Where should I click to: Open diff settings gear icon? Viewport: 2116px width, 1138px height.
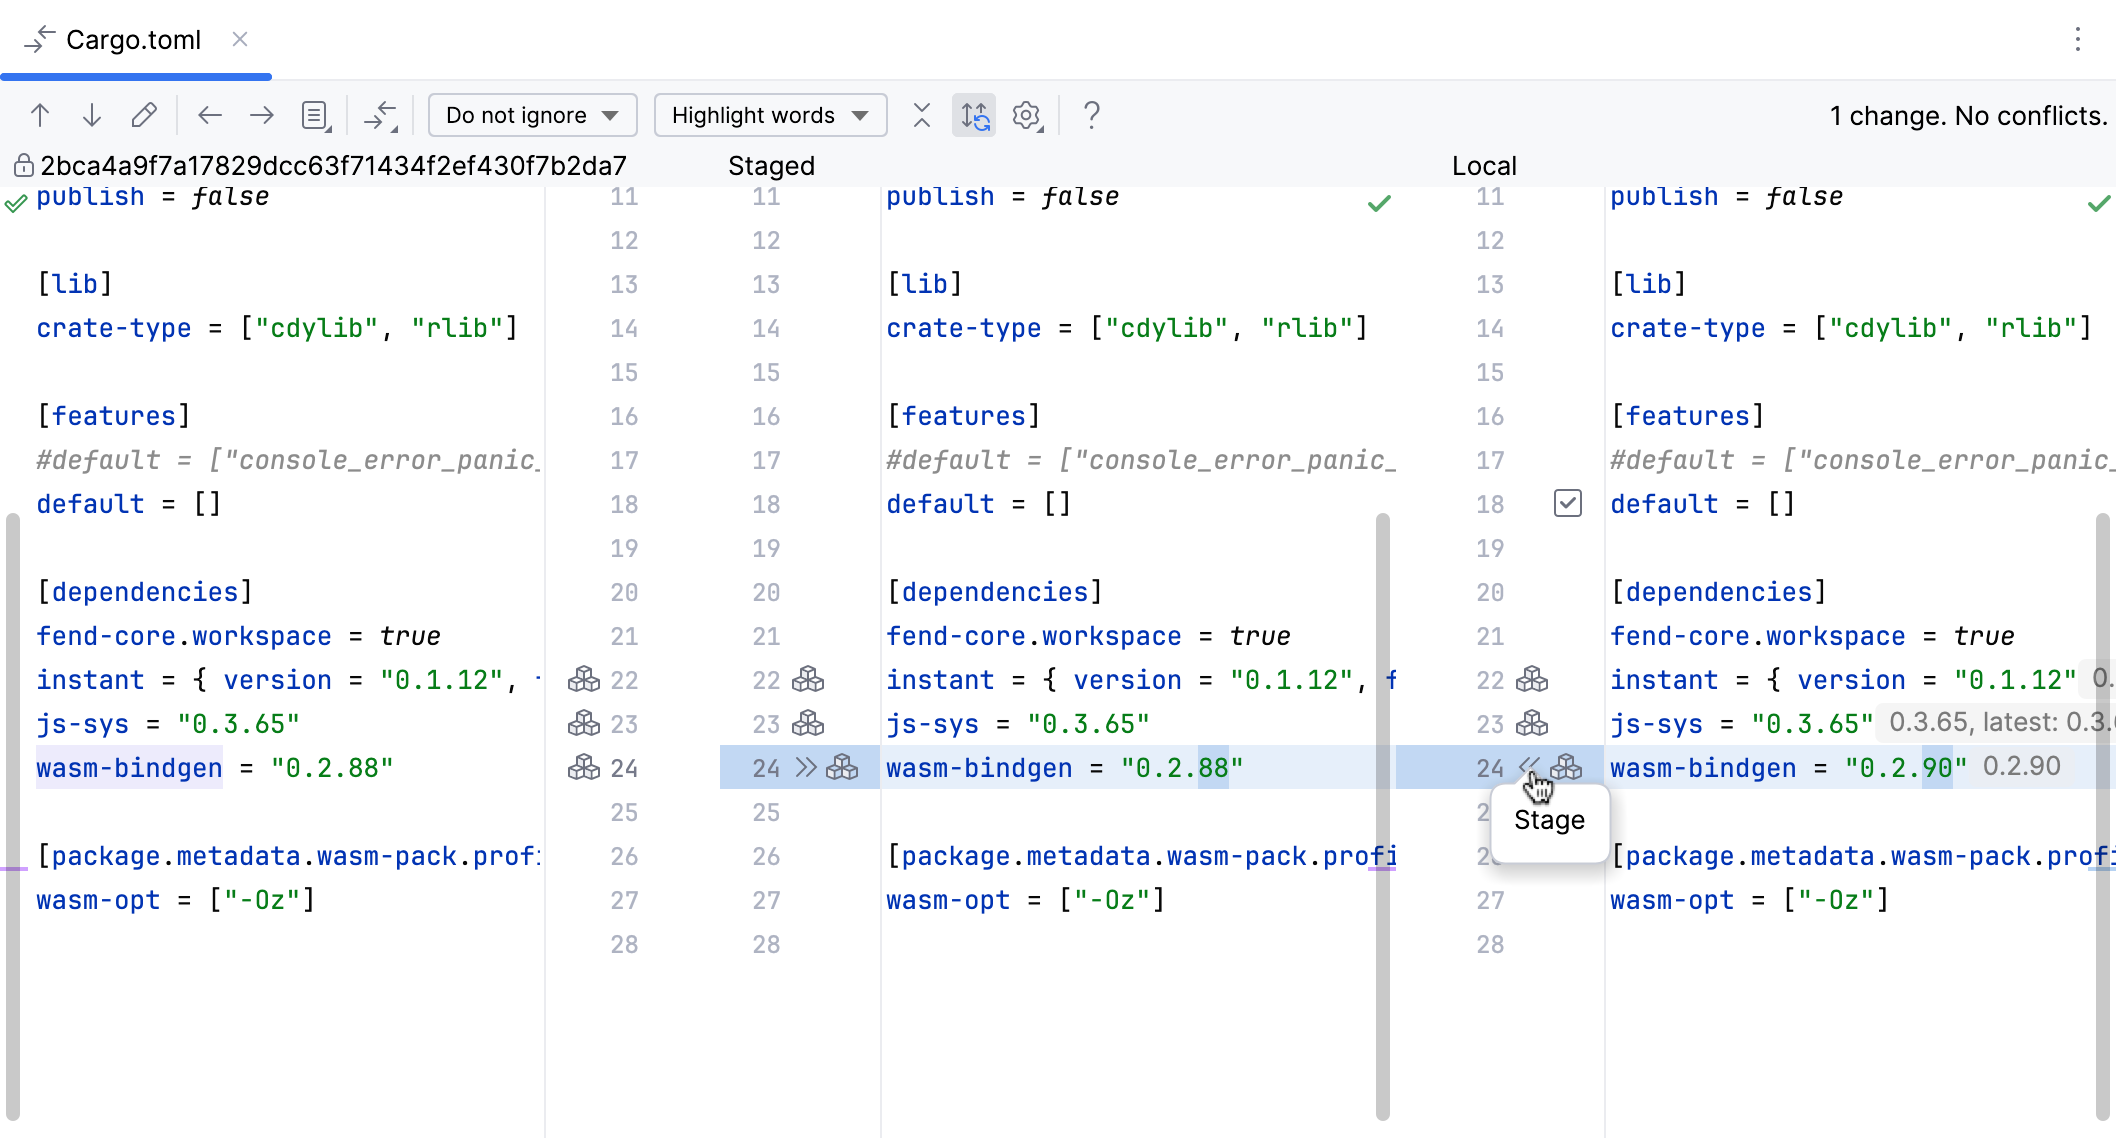(x=1026, y=116)
